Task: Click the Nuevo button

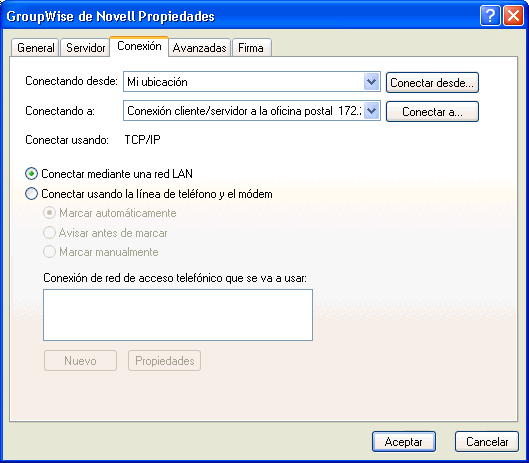Action: (x=80, y=361)
